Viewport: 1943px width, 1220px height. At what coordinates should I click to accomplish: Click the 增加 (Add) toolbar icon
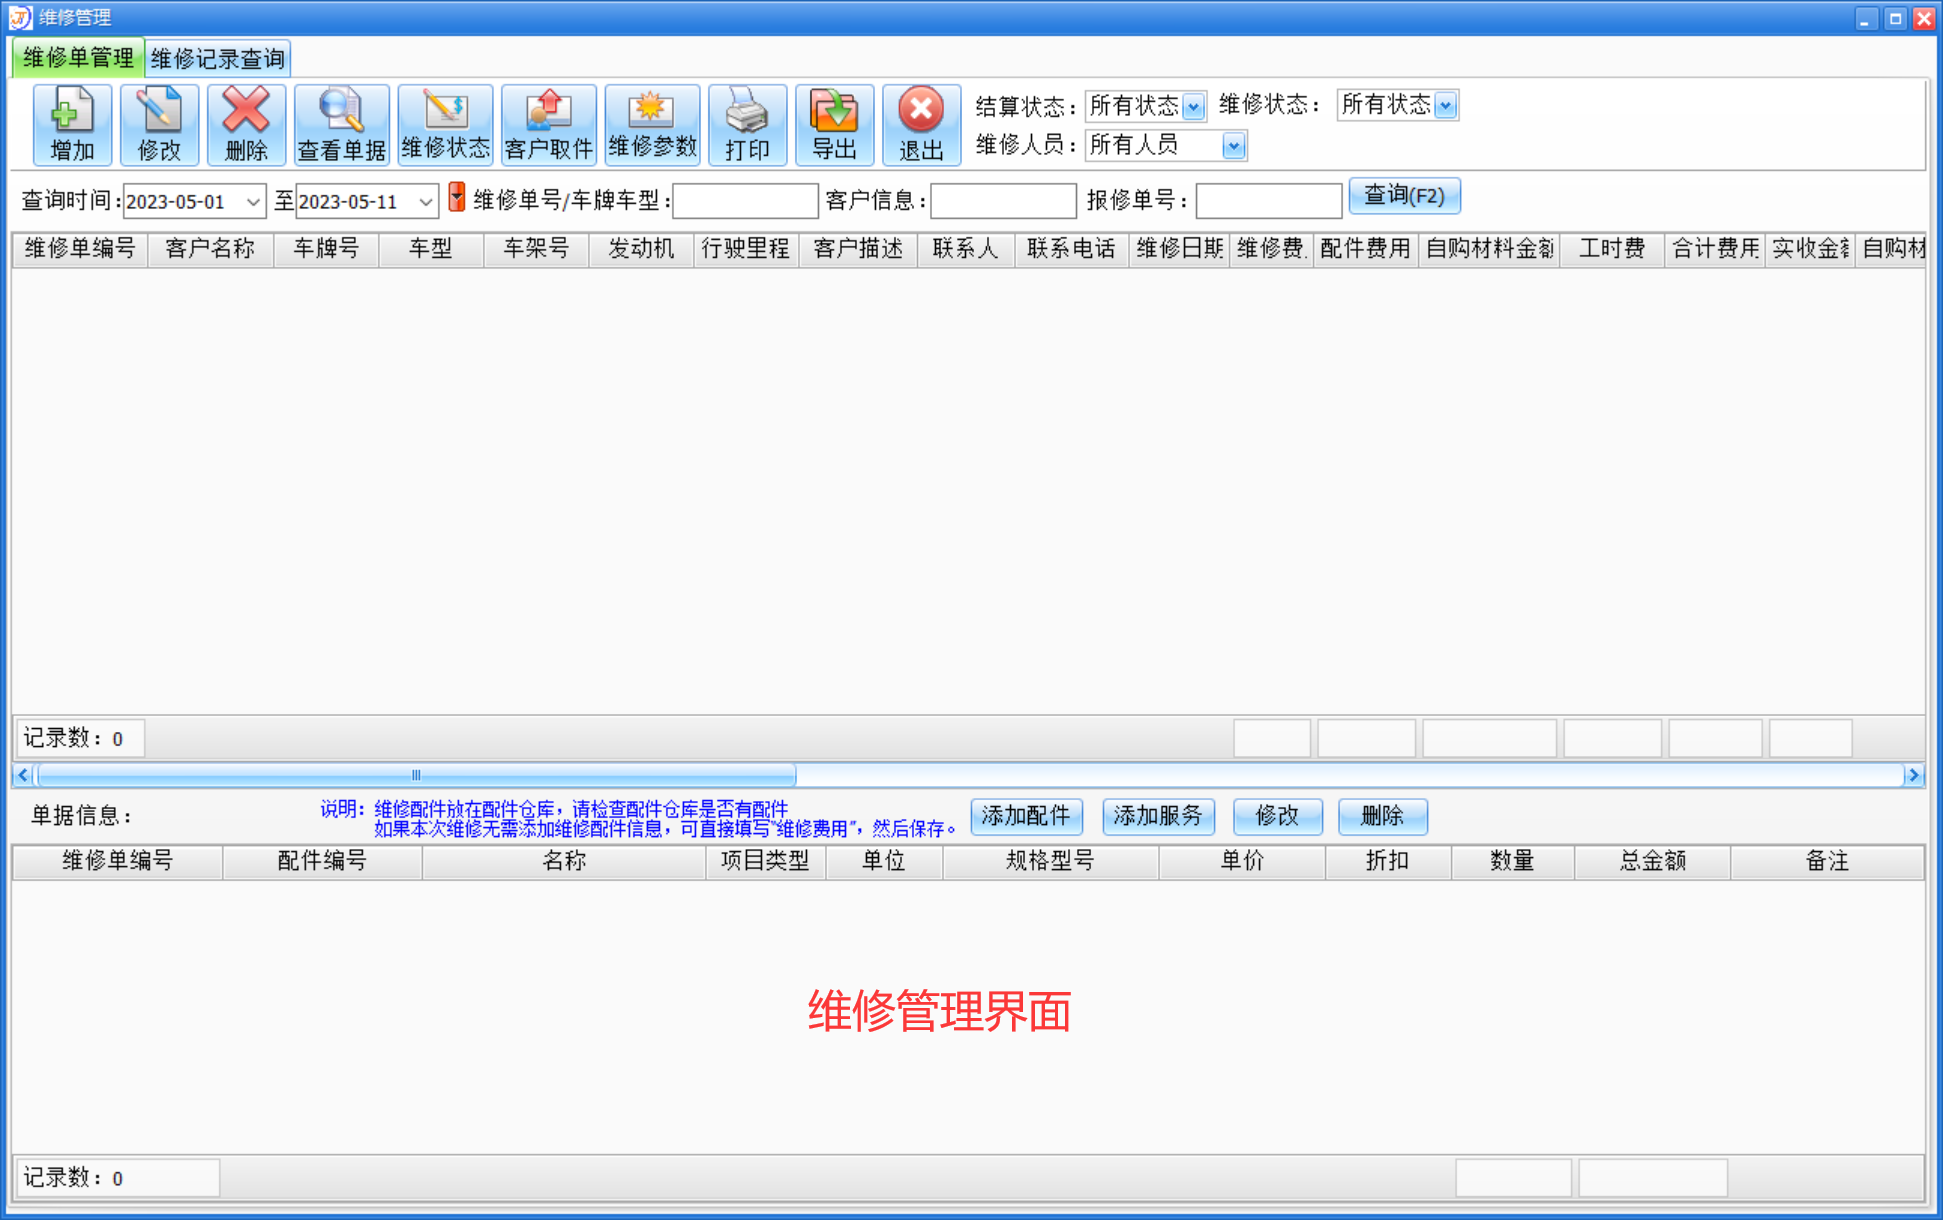tap(72, 124)
